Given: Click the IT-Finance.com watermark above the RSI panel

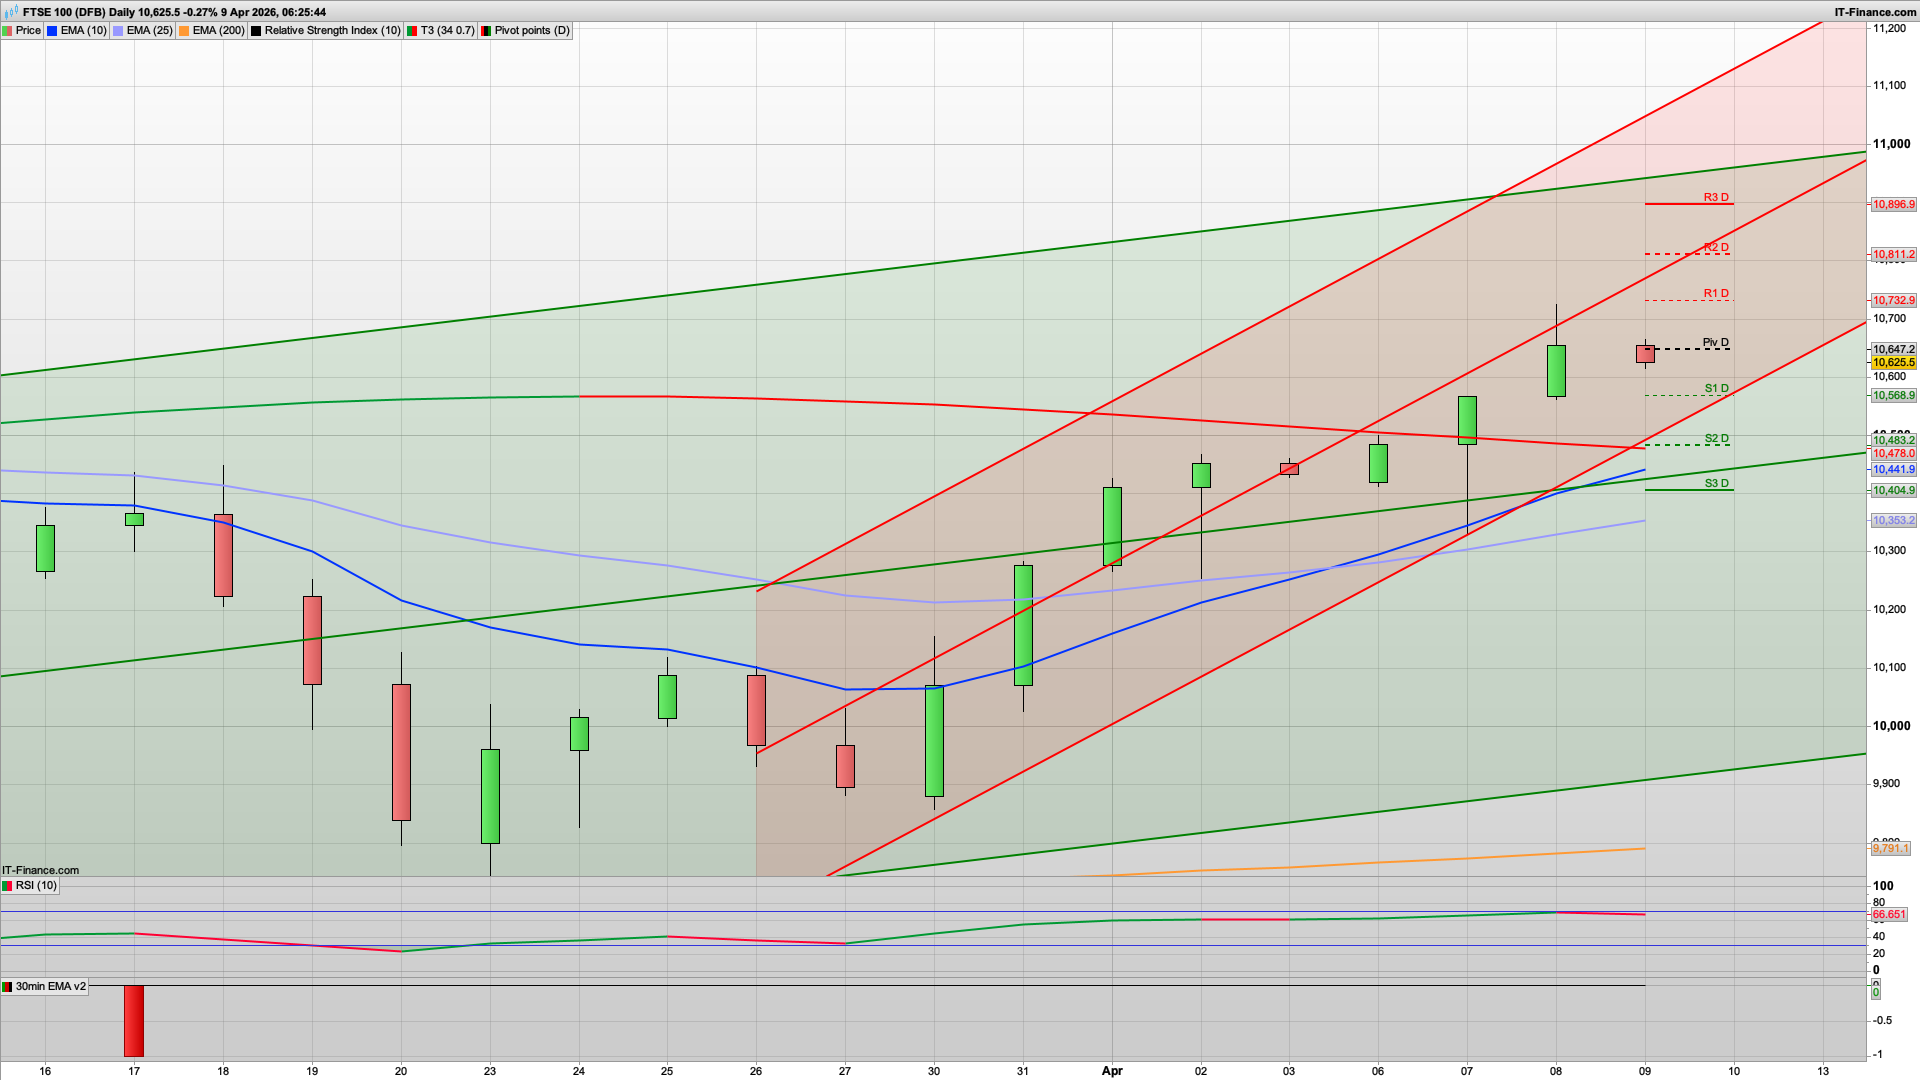Looking at the screenshot, I should coord(38,870).
